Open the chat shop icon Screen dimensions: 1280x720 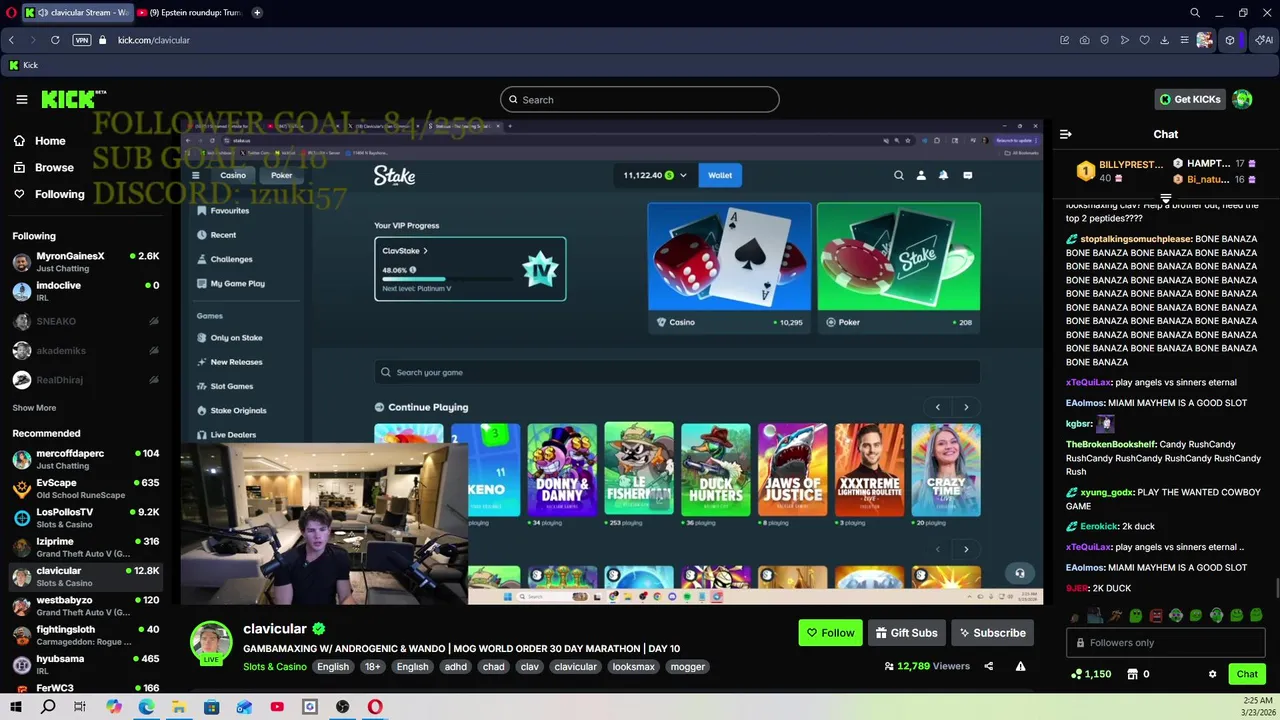pos(1132,674)
